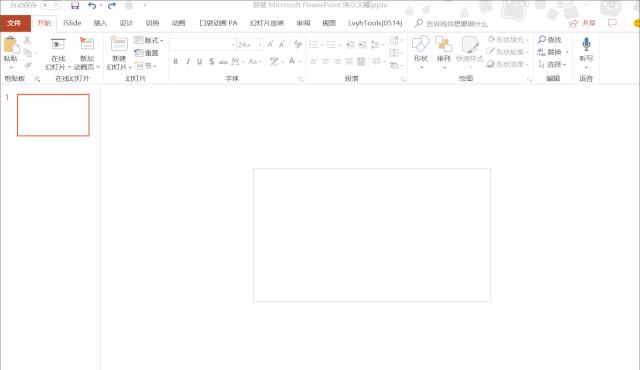Click the Save icon in the title bar
Viewport: 640px width, 370px height.
75,6
